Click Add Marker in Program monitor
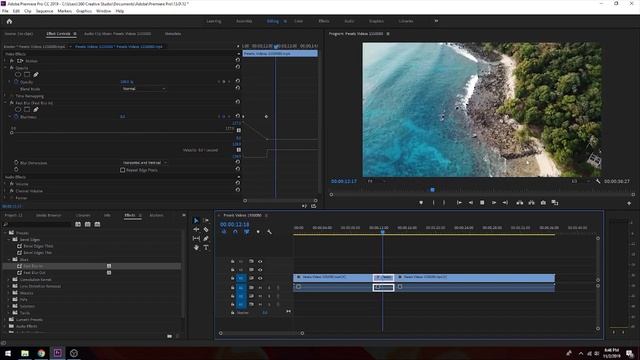The image size is (640, 360). click(421, 202)
